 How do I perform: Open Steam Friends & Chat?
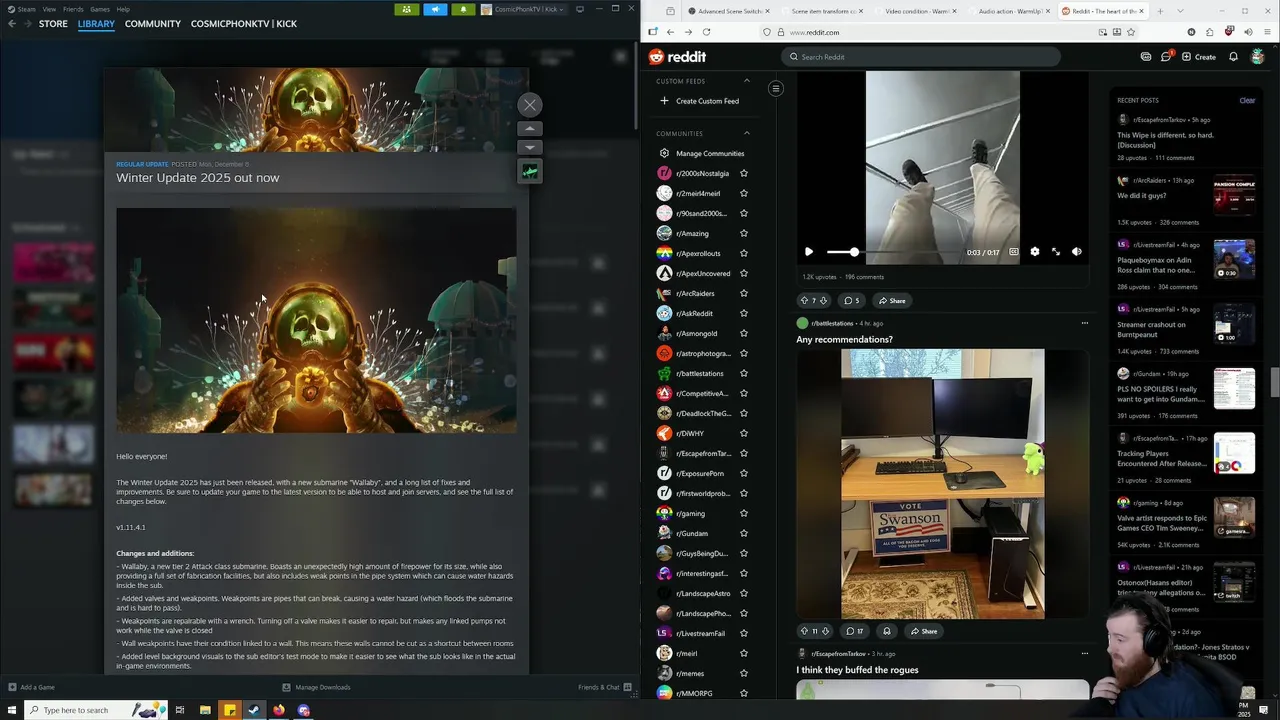pyautogui.click(x=606, y=687)
